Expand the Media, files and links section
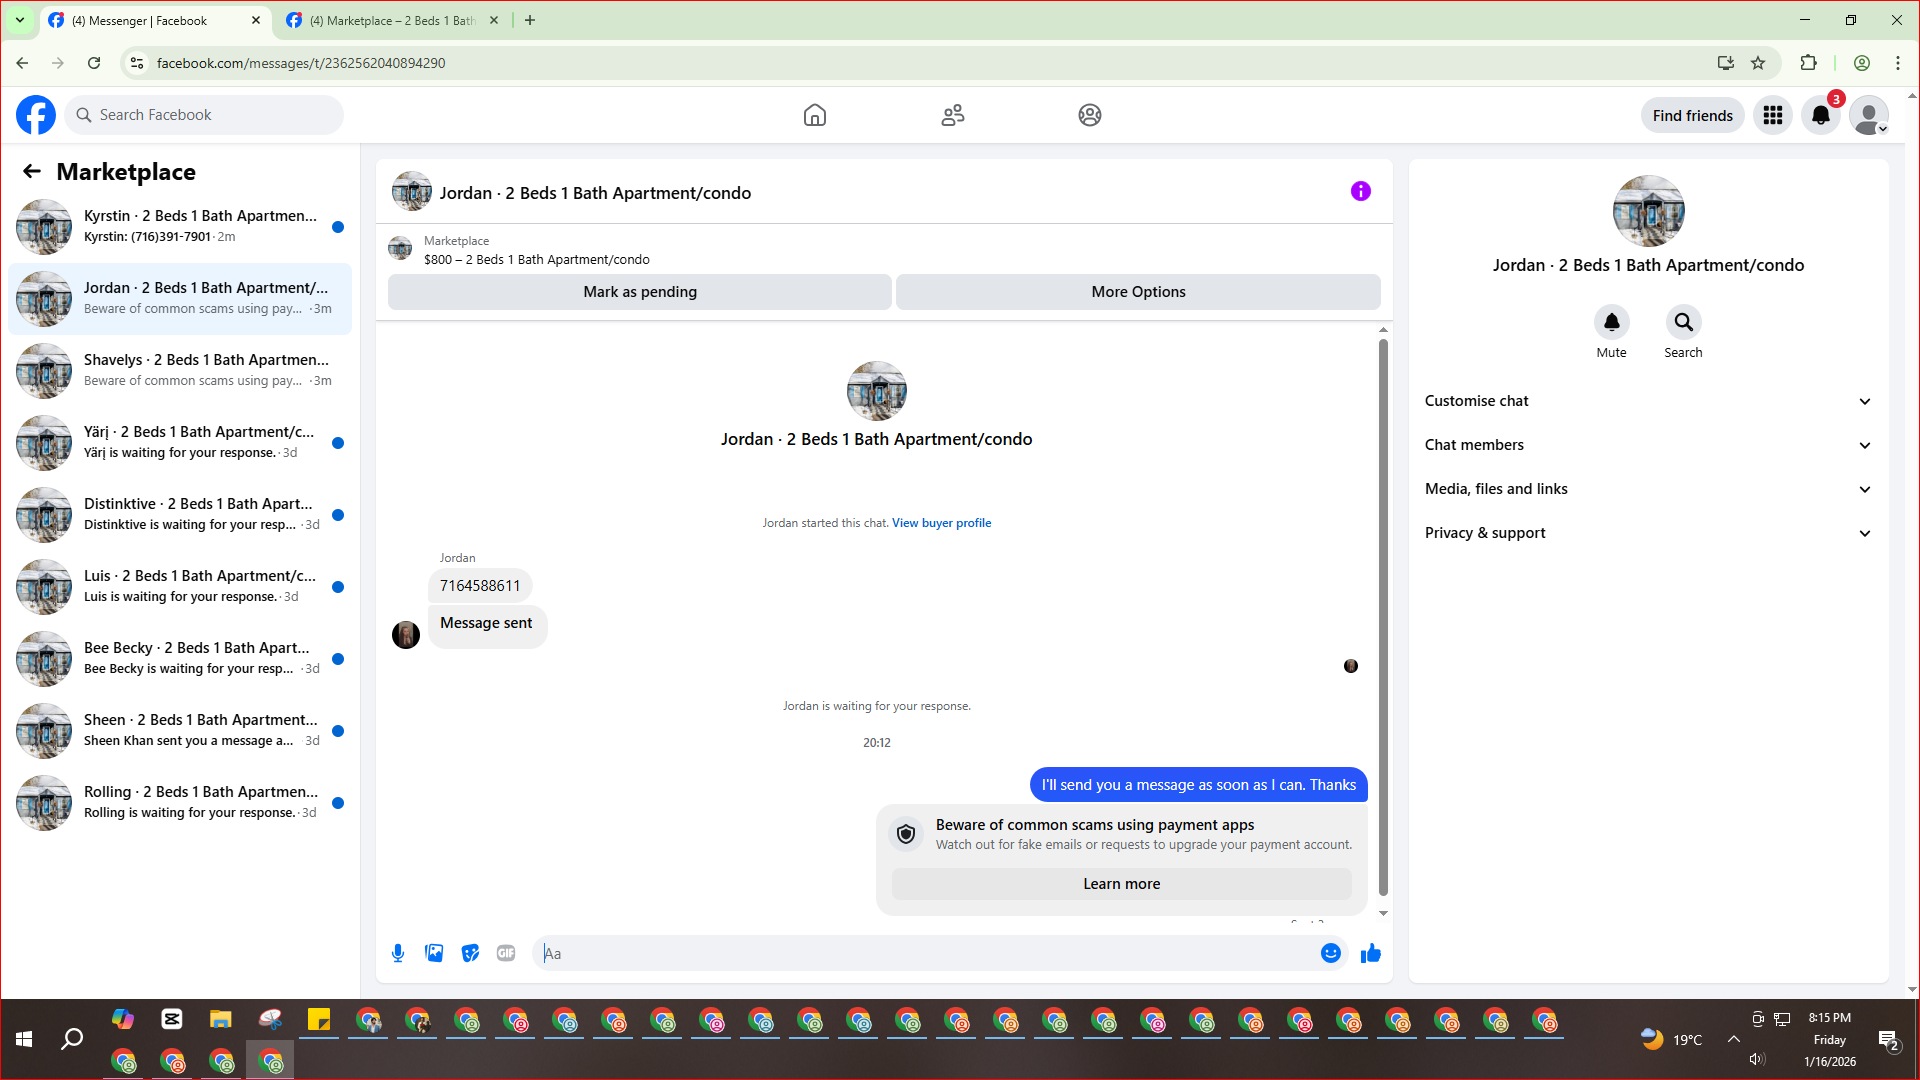This screenshot has width=1920, height=1080. pos(1647,489)
